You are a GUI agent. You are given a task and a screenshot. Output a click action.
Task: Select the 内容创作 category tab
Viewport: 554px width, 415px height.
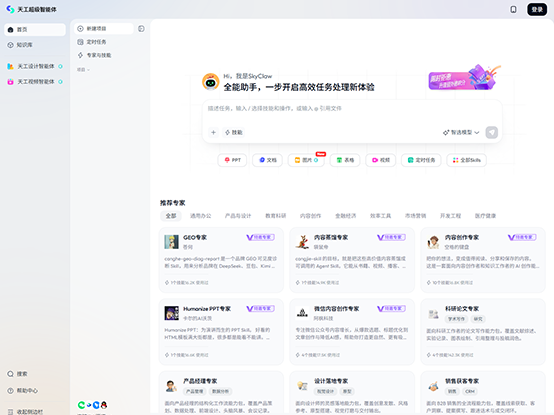tap(311, 216)
